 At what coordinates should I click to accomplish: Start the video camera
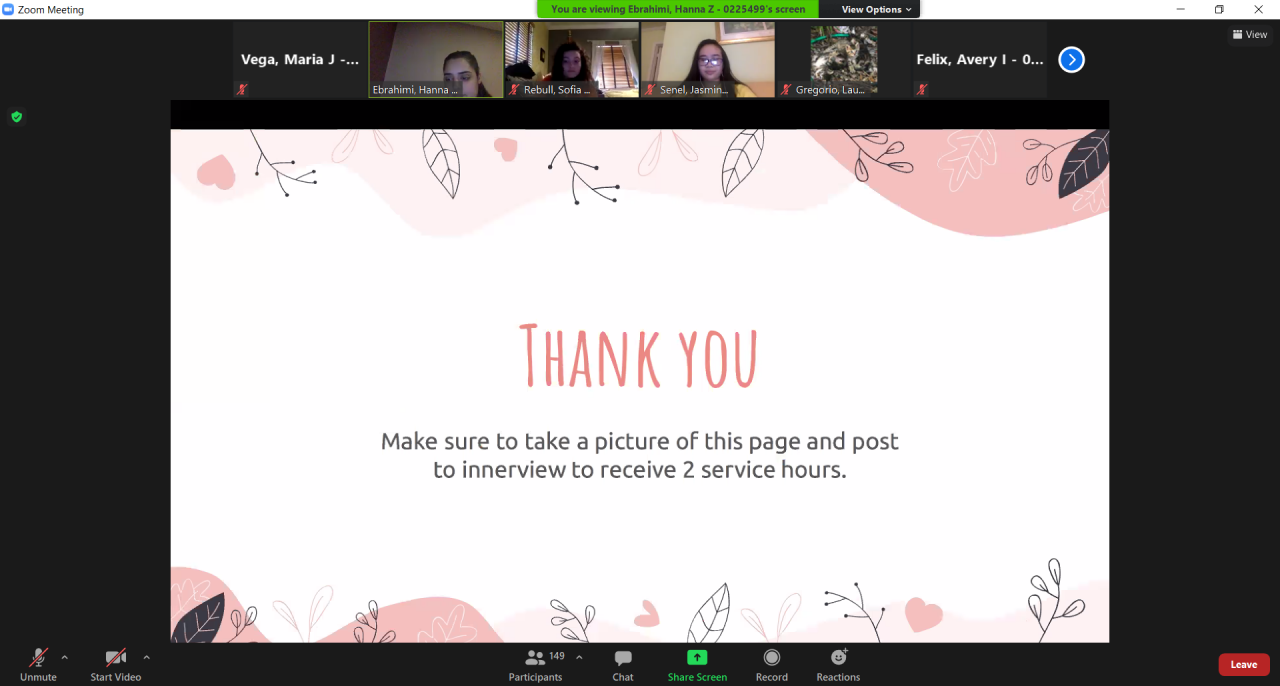click(x=116, y=664)
